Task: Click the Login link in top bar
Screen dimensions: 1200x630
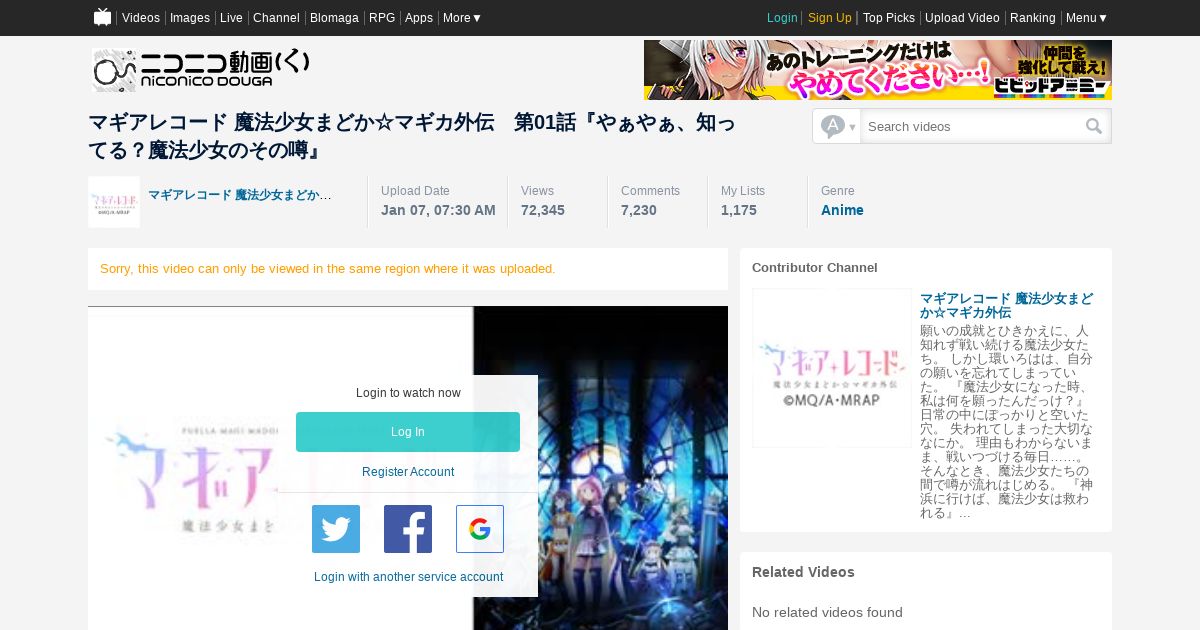Action: (782, 18)
